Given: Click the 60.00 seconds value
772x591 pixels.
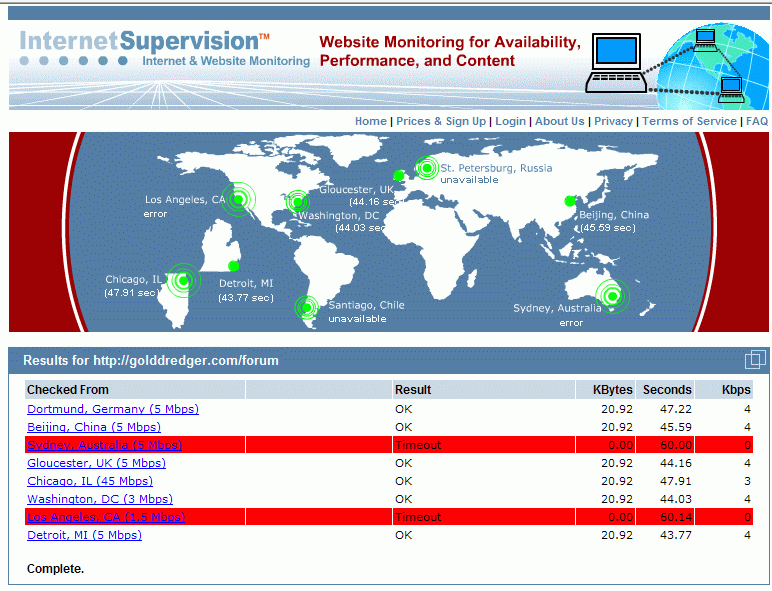Looking at the screenshot, I should (x=676, y=445).
